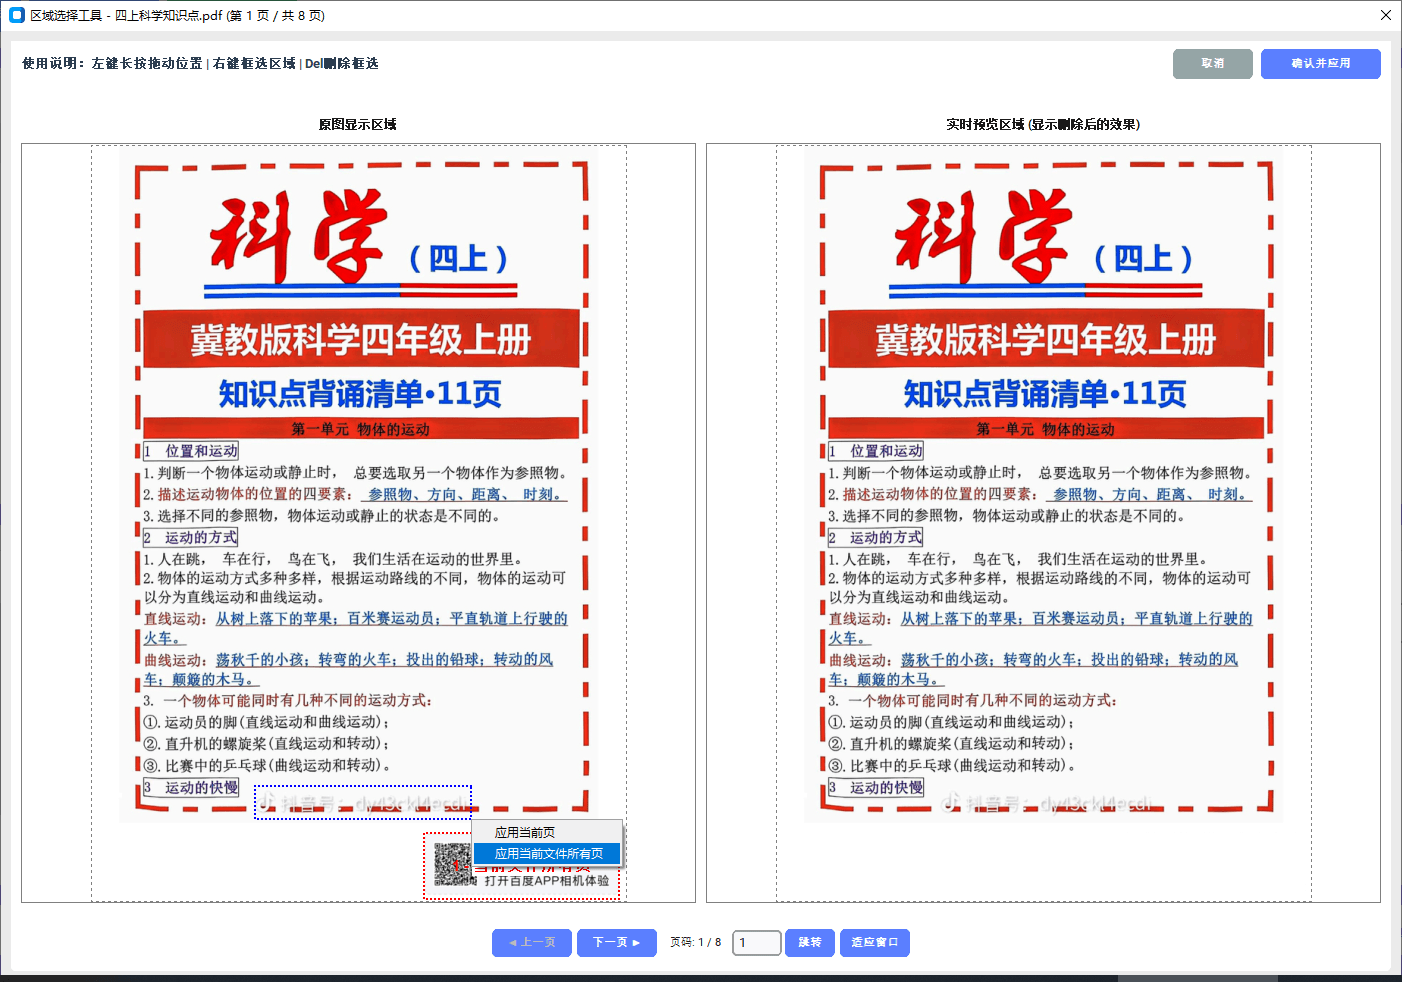Image resolution: width=1402 pixels, height=982 pixels.
Task: Click the TikTok watermark logo in preview pane
Action: 951,802
